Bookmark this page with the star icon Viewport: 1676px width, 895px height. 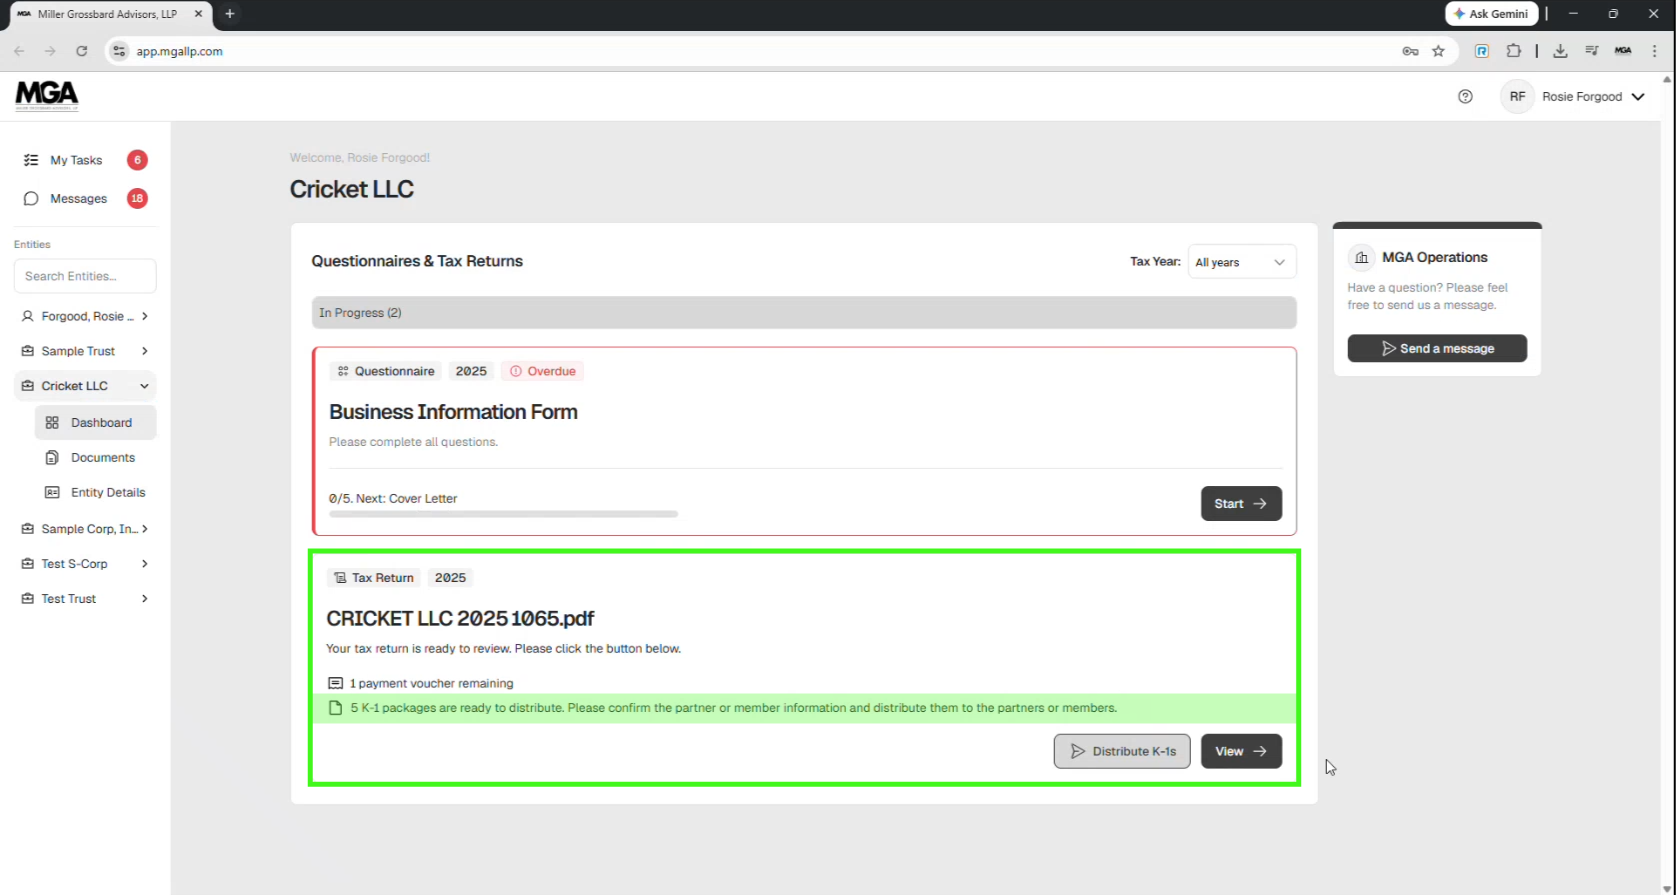coord(1438,51)
